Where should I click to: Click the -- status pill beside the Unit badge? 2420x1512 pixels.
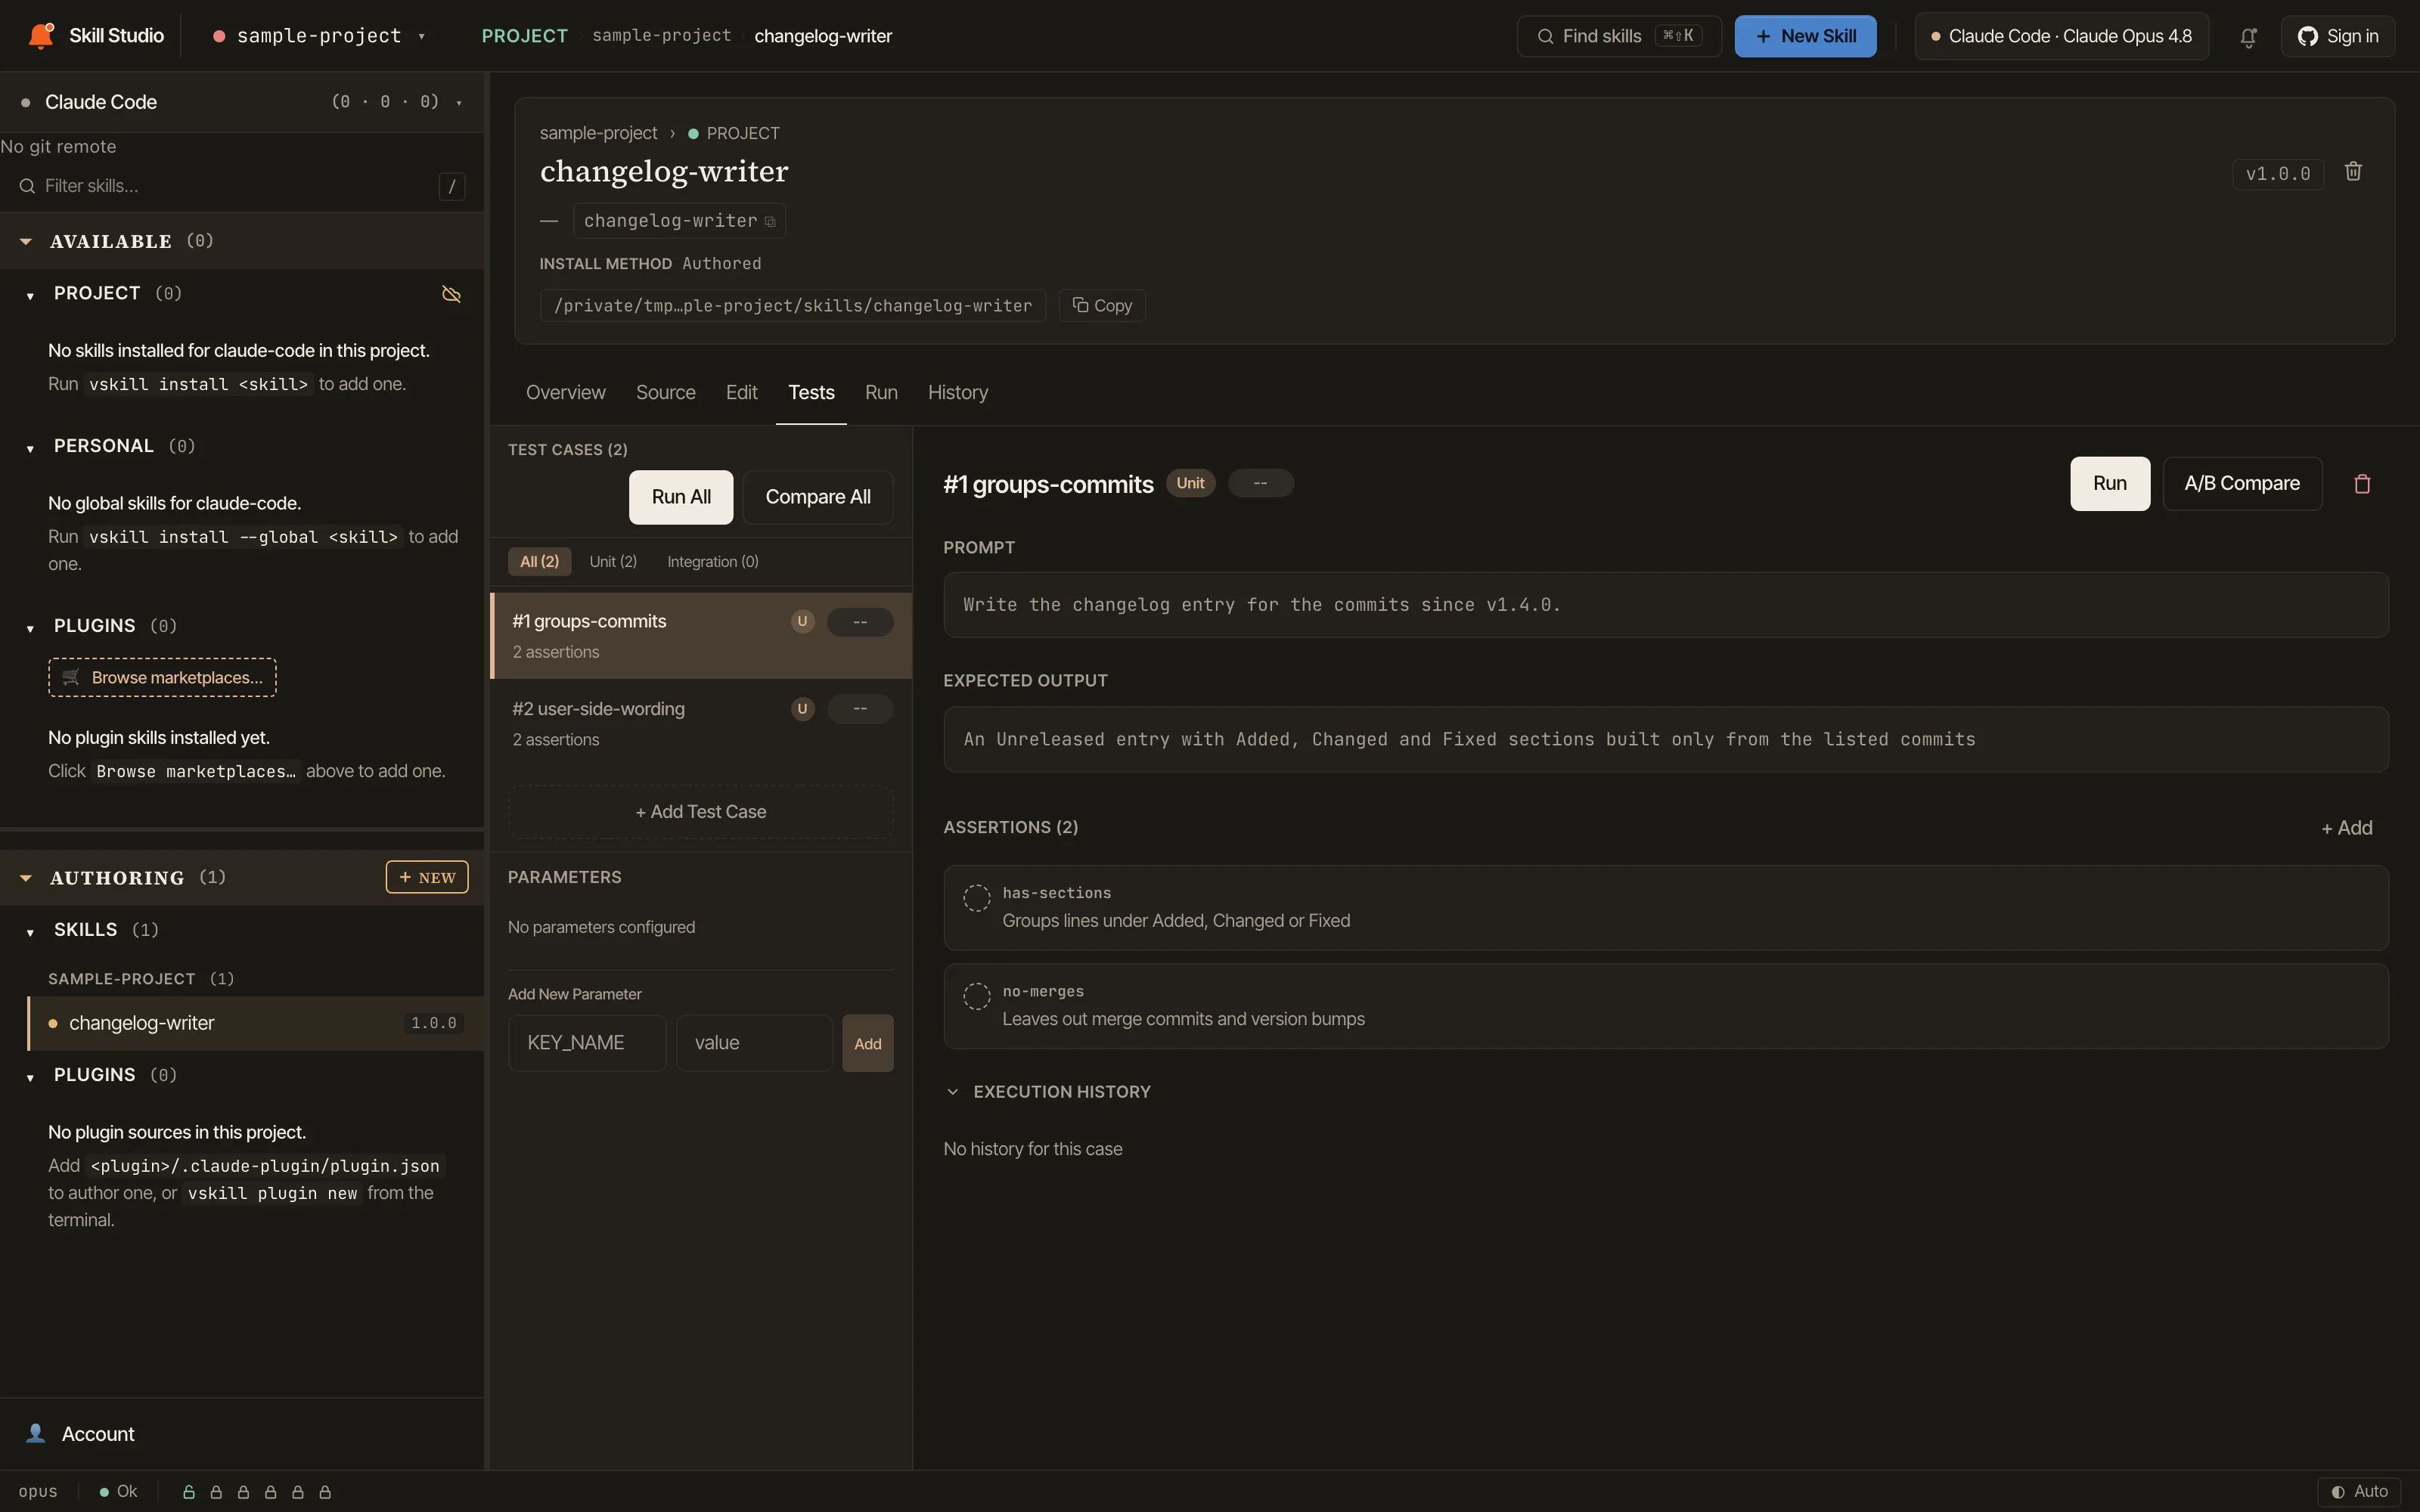(x=1260, y=484)
